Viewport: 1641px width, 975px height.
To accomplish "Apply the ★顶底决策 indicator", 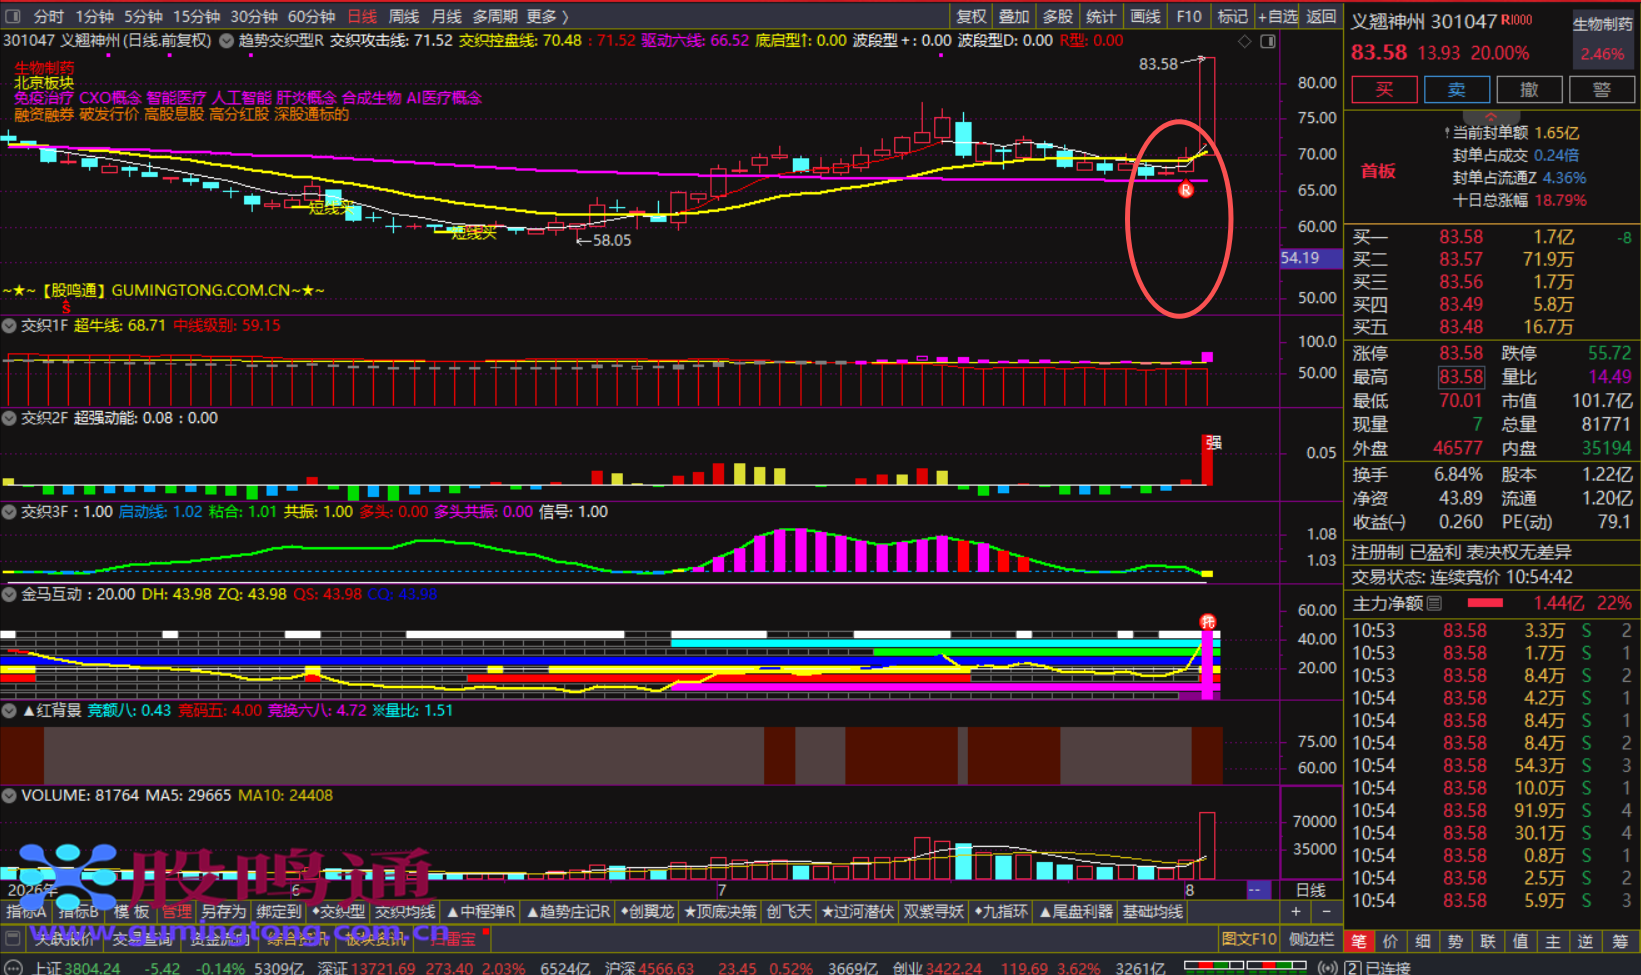I will pyautogui.click(x=720, y=912).
